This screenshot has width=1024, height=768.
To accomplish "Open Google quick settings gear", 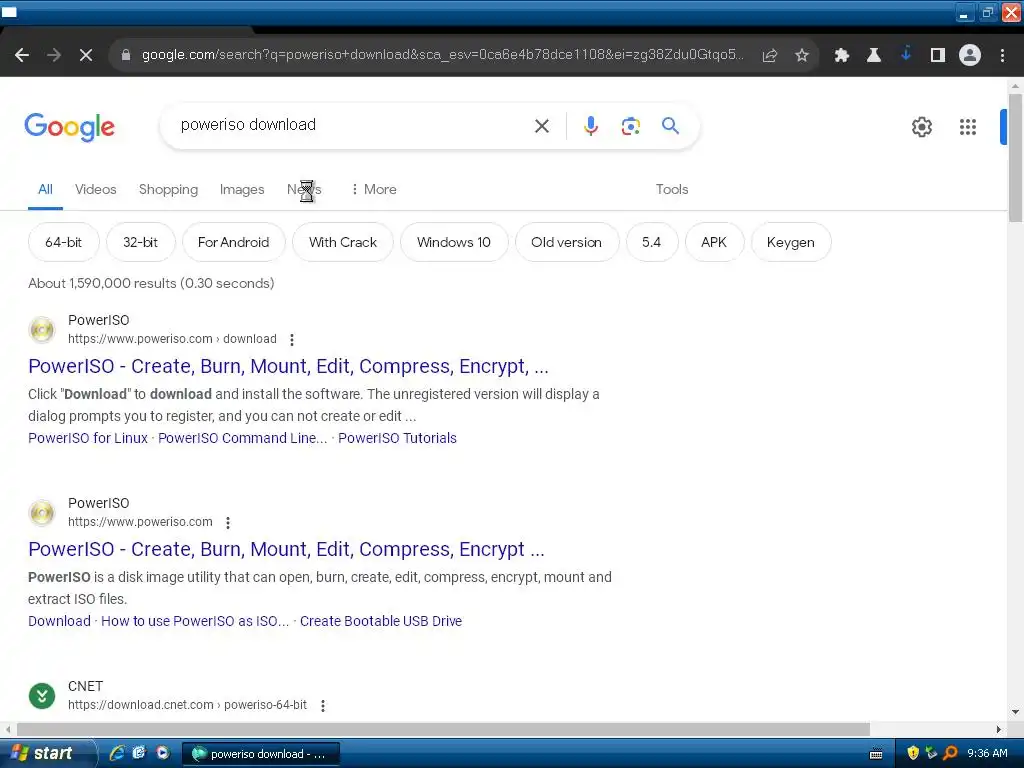I will (922, 127).
